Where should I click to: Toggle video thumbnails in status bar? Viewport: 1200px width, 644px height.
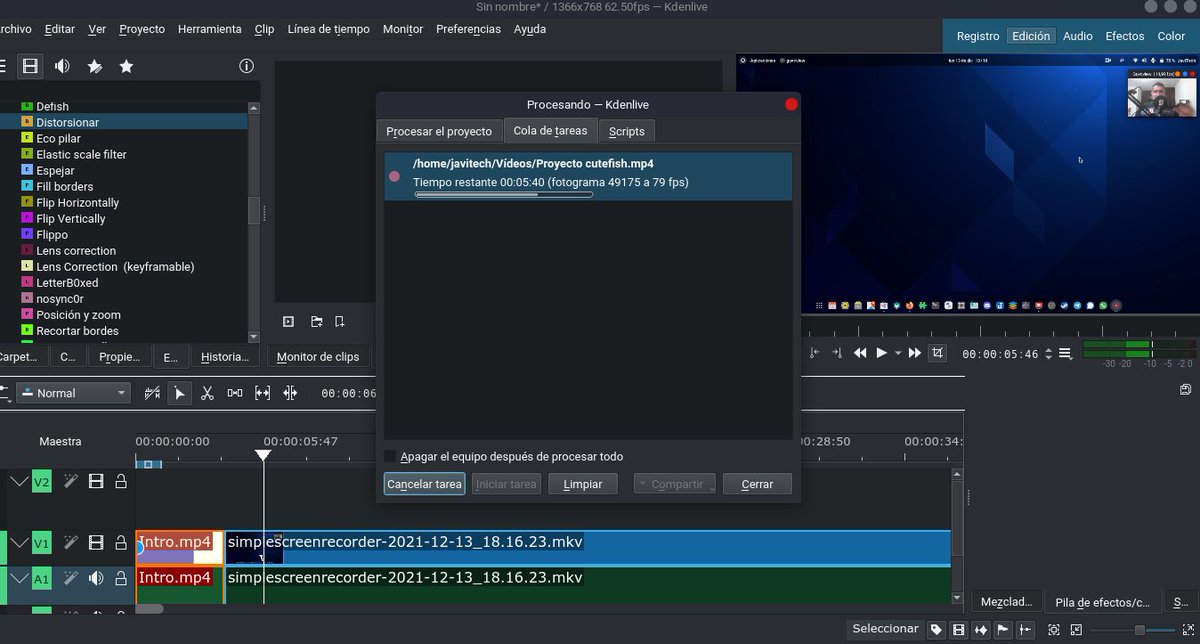(958, 630)
